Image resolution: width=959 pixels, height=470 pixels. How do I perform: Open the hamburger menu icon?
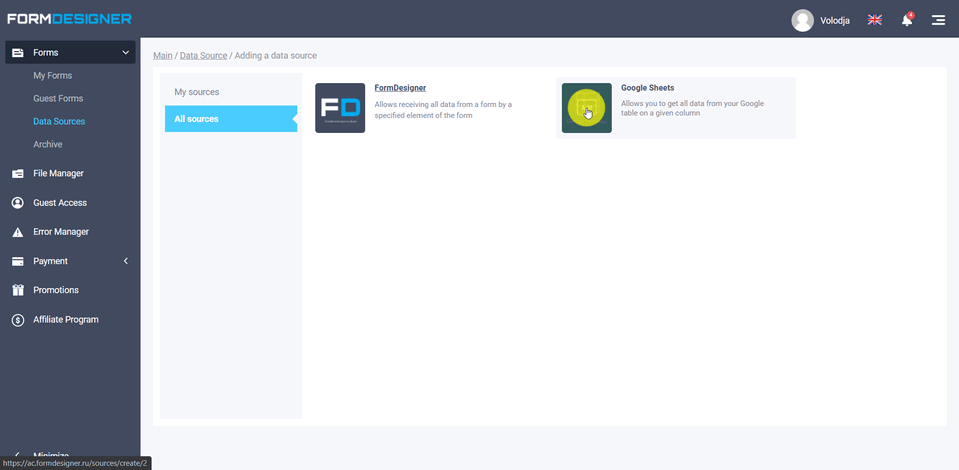(x=938, y=20)
